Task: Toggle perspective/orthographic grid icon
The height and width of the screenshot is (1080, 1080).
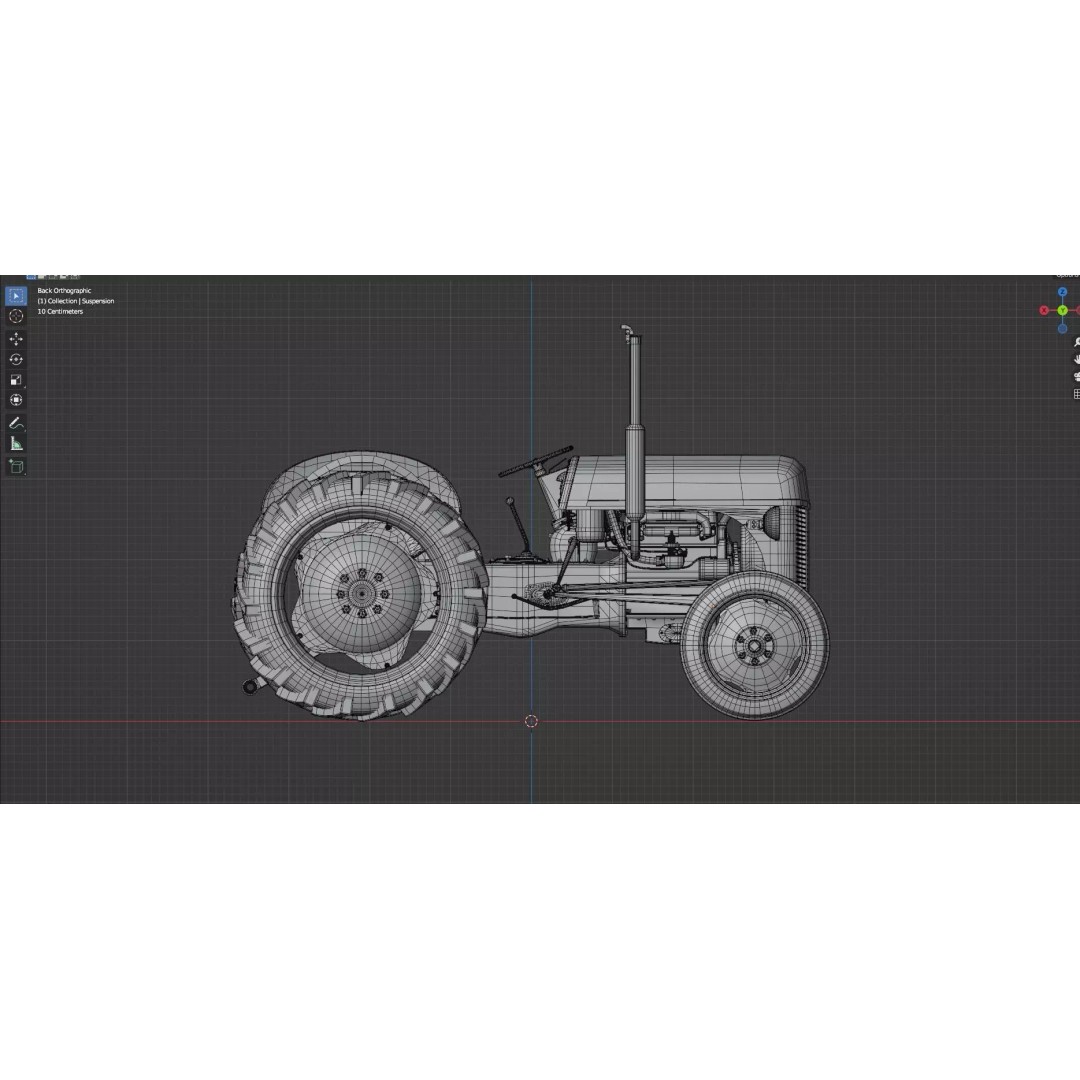Action: click(1077, 394)
